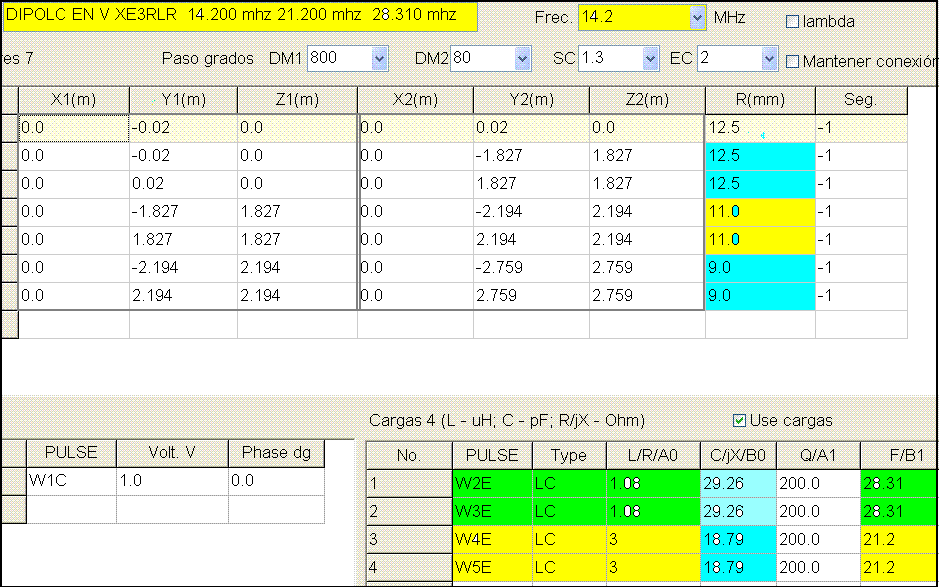Select the Type LC cell of load 1
This screenshot has height=587, width=939.
tap(569, 484)
